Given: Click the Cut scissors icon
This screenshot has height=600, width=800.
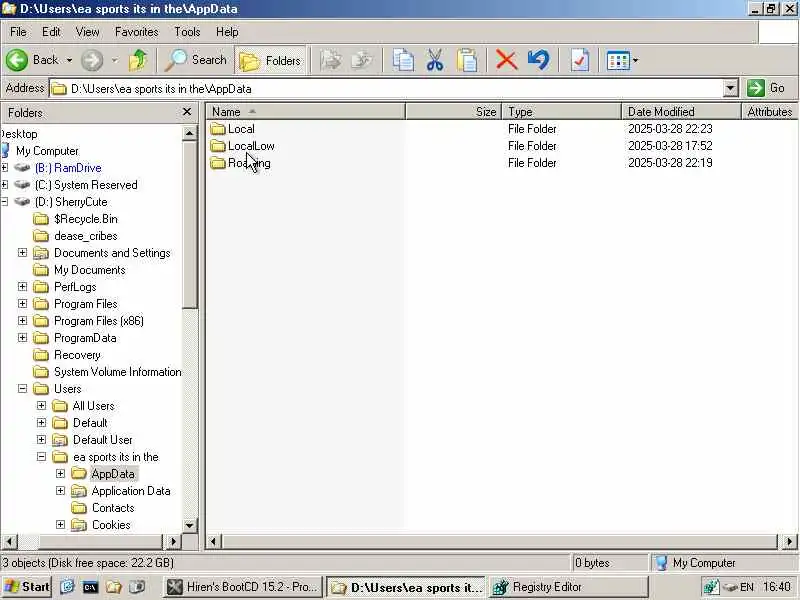Looking at the screenshot, I should click(x=435, y=60).
